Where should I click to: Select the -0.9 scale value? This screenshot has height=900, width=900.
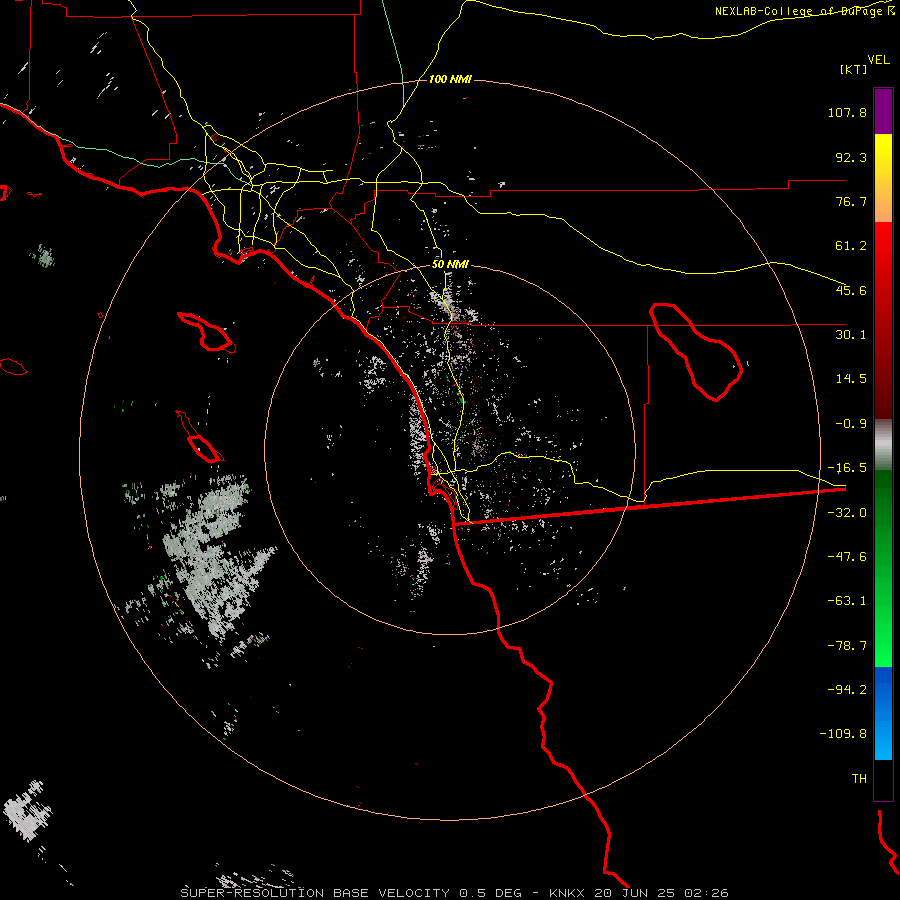851,424
